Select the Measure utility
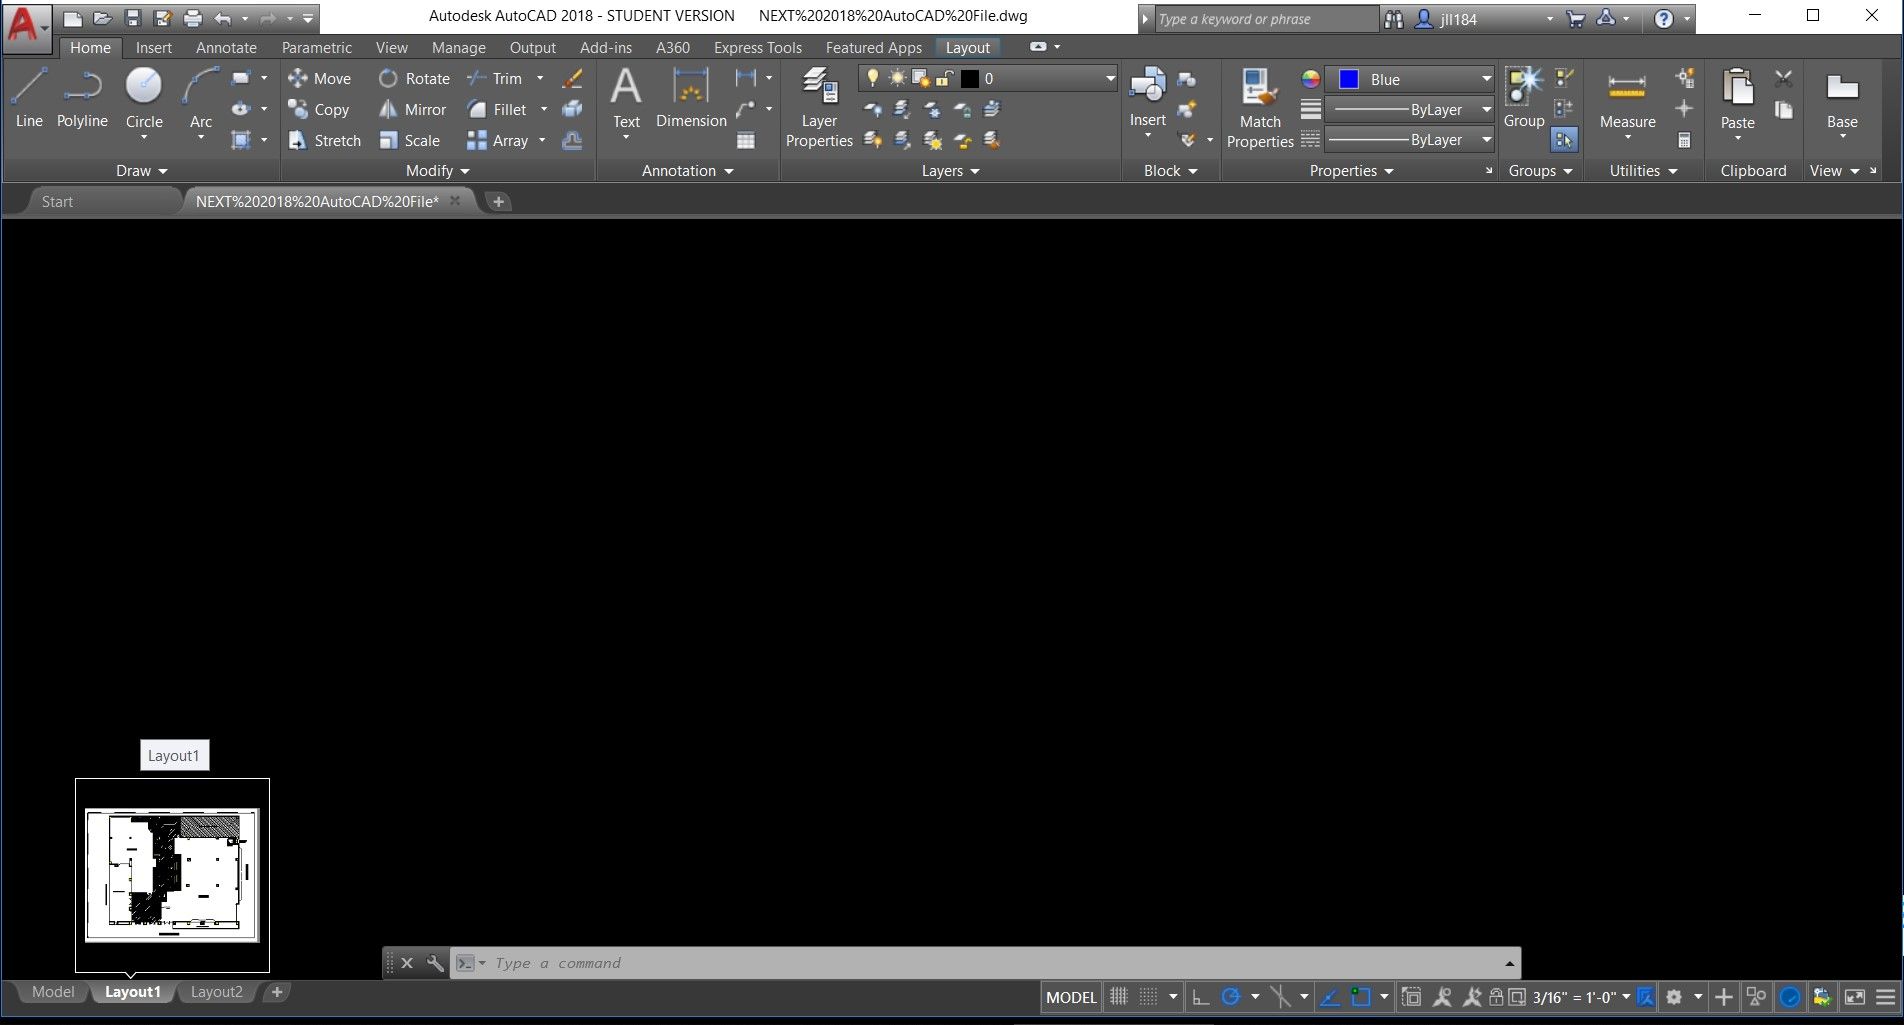The height and width of the screenshot is (1025, 1904). coord(1627,100)
